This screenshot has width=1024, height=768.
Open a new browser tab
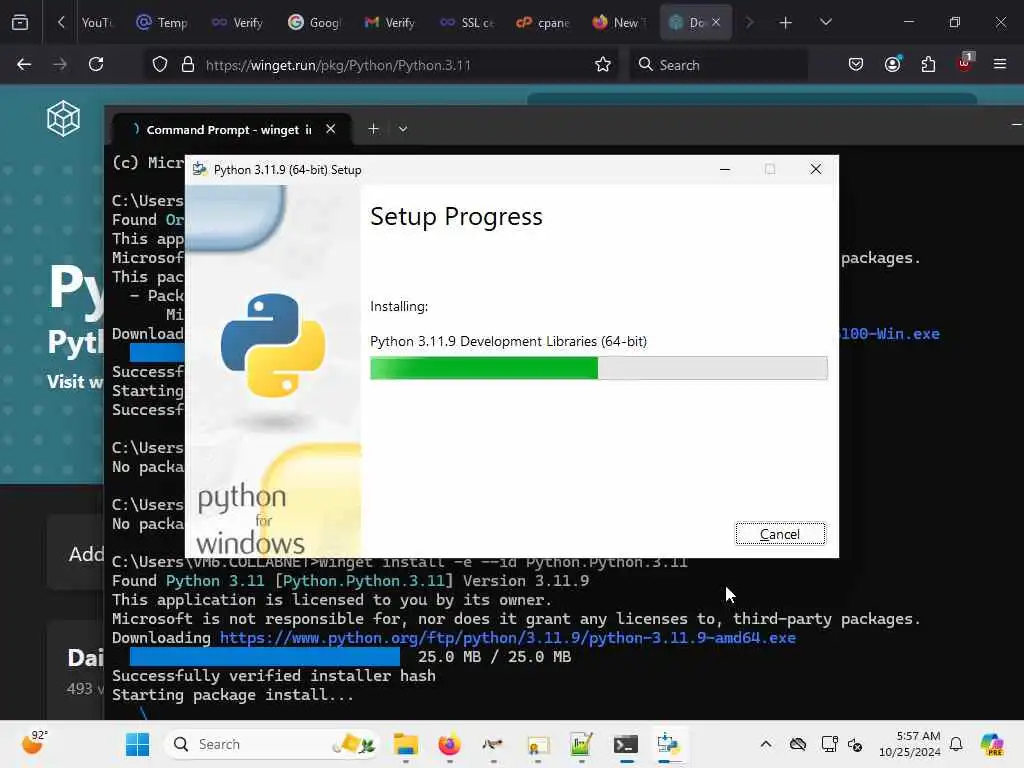pos(786,23)
